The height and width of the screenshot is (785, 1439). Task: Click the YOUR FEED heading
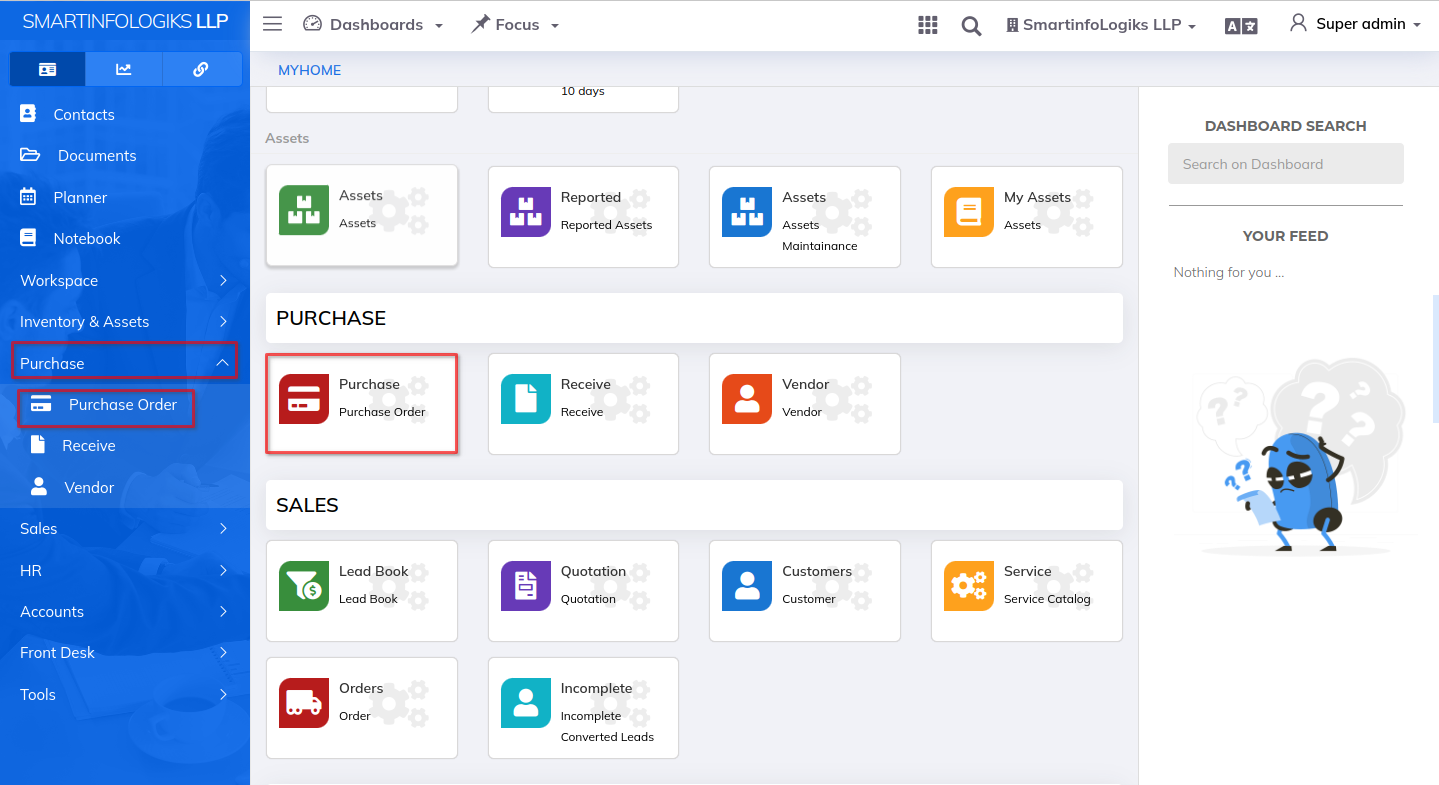point(1285,236)
